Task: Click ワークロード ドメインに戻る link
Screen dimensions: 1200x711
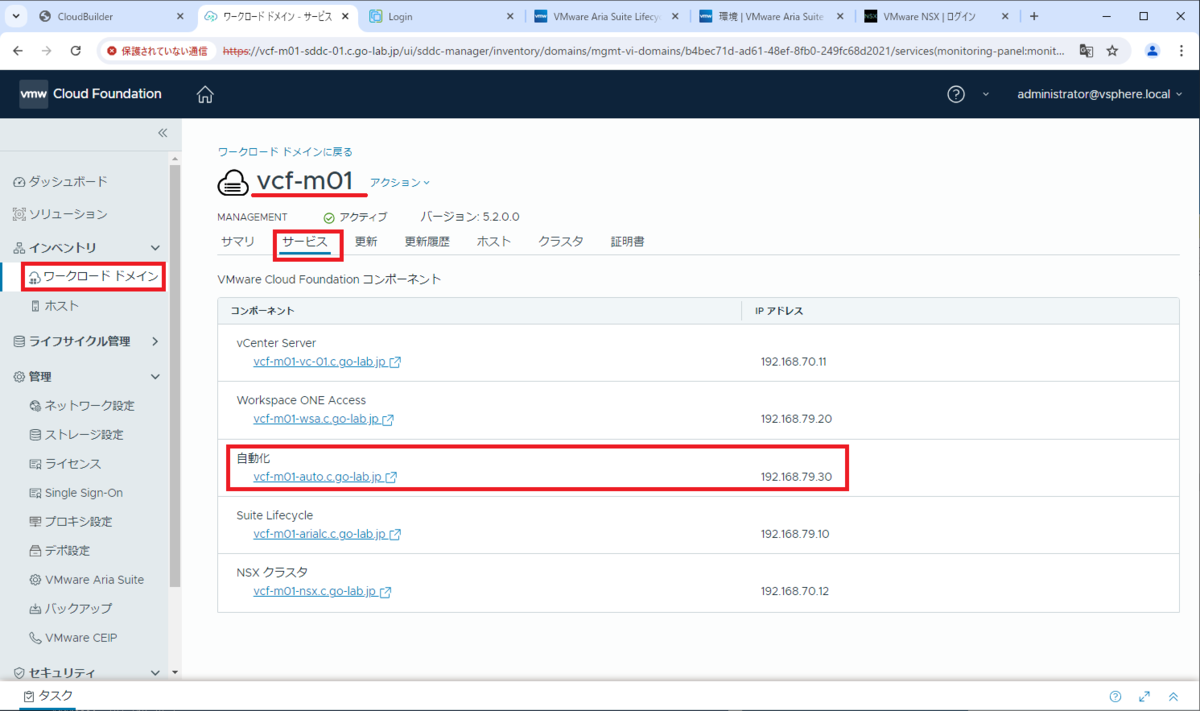Action: (285, 152)
